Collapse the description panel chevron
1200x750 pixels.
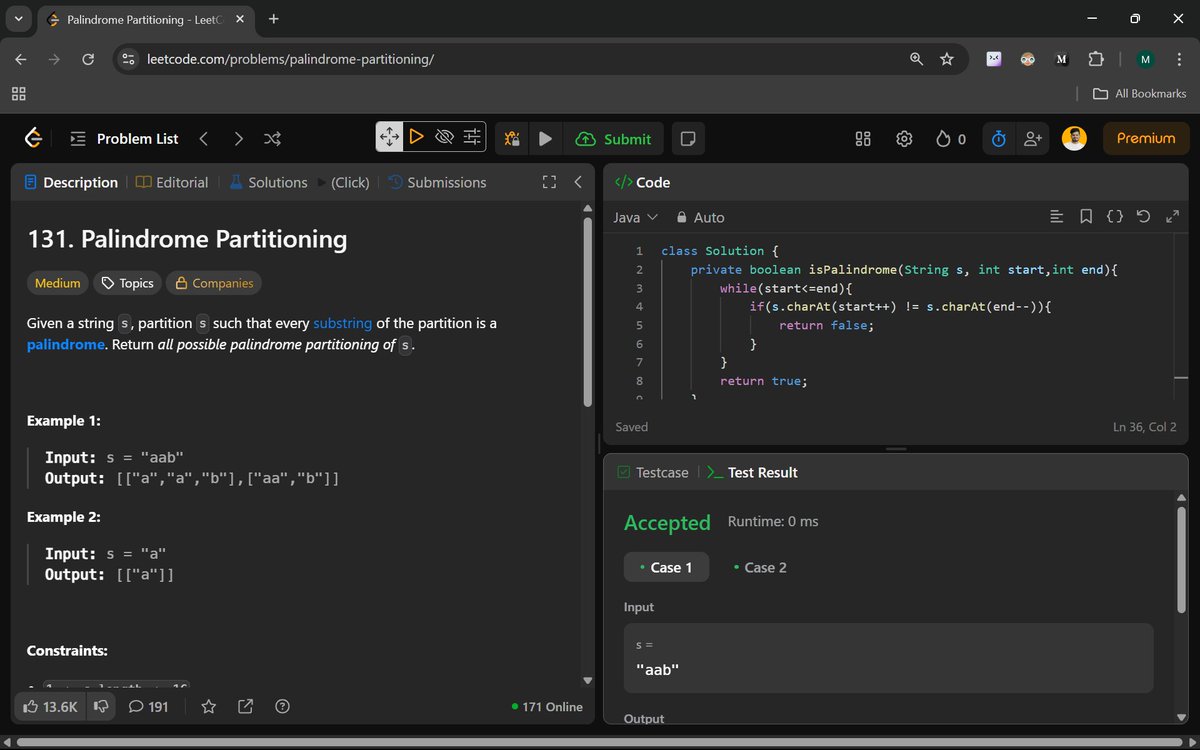[577, 182]
